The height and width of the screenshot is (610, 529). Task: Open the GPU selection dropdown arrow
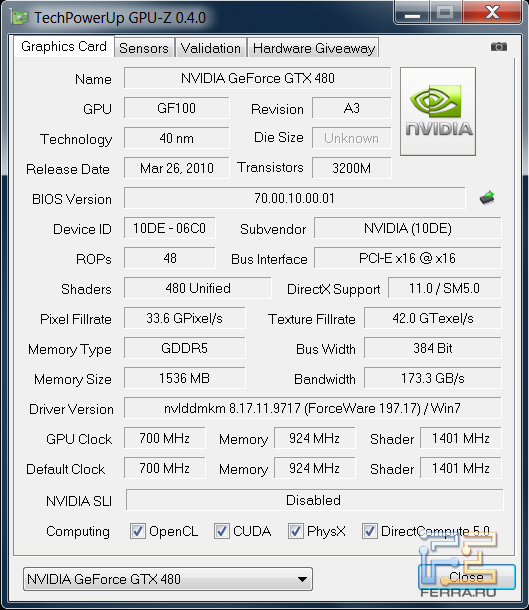pyautogui.click(x=302, y=579)
